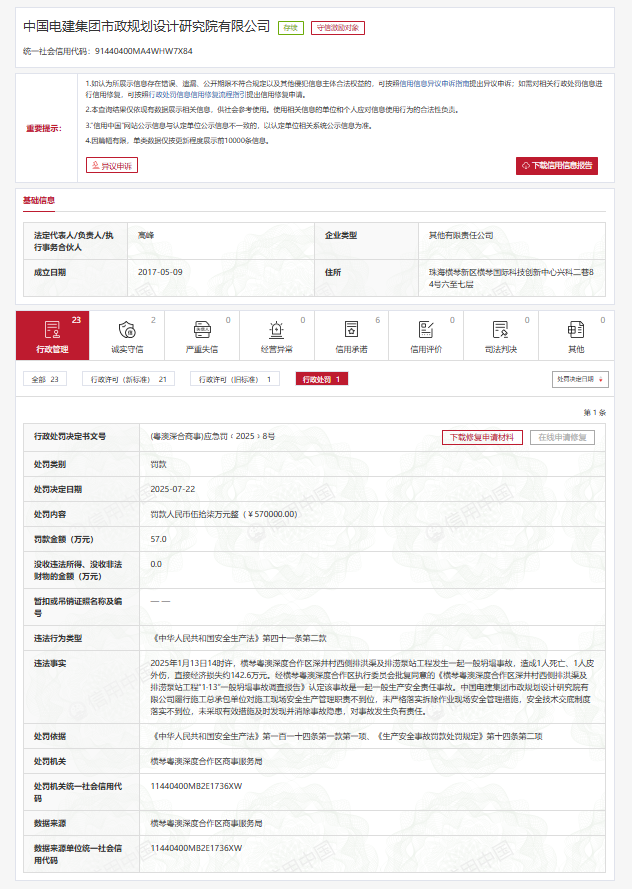The height and width of the screenshot is (889, 632).
Task: Click the 经营异常 alarm icon
Action: [276, 329]
